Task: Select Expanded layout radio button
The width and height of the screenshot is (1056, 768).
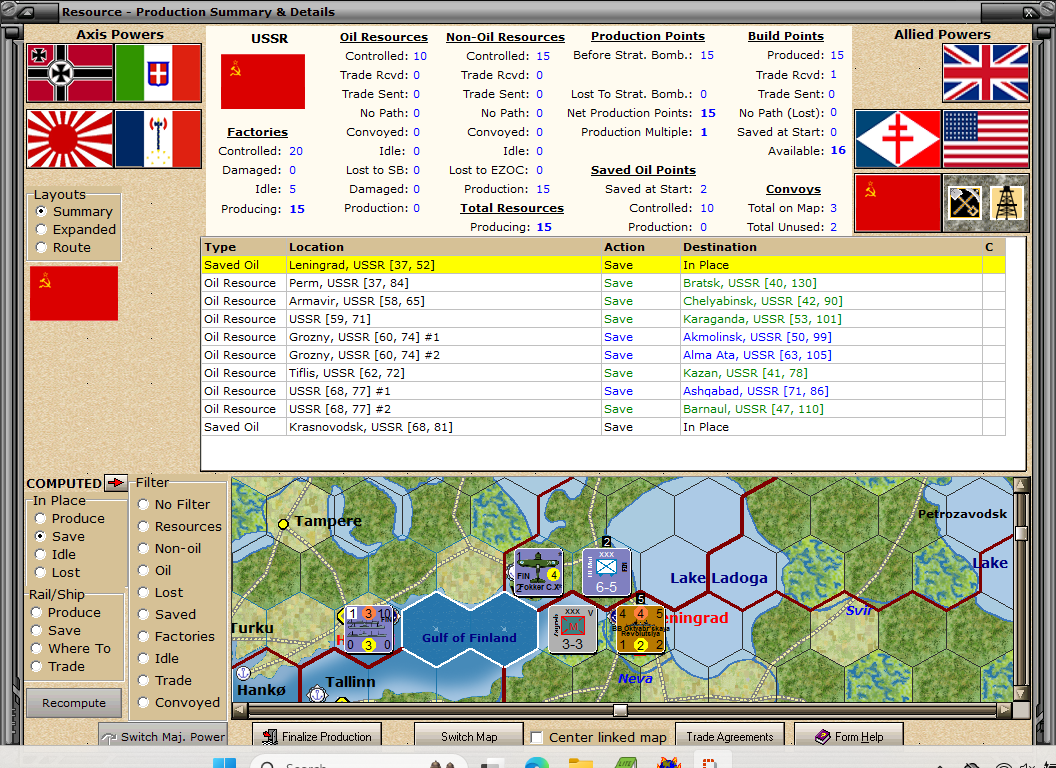Action: point(42,230)
